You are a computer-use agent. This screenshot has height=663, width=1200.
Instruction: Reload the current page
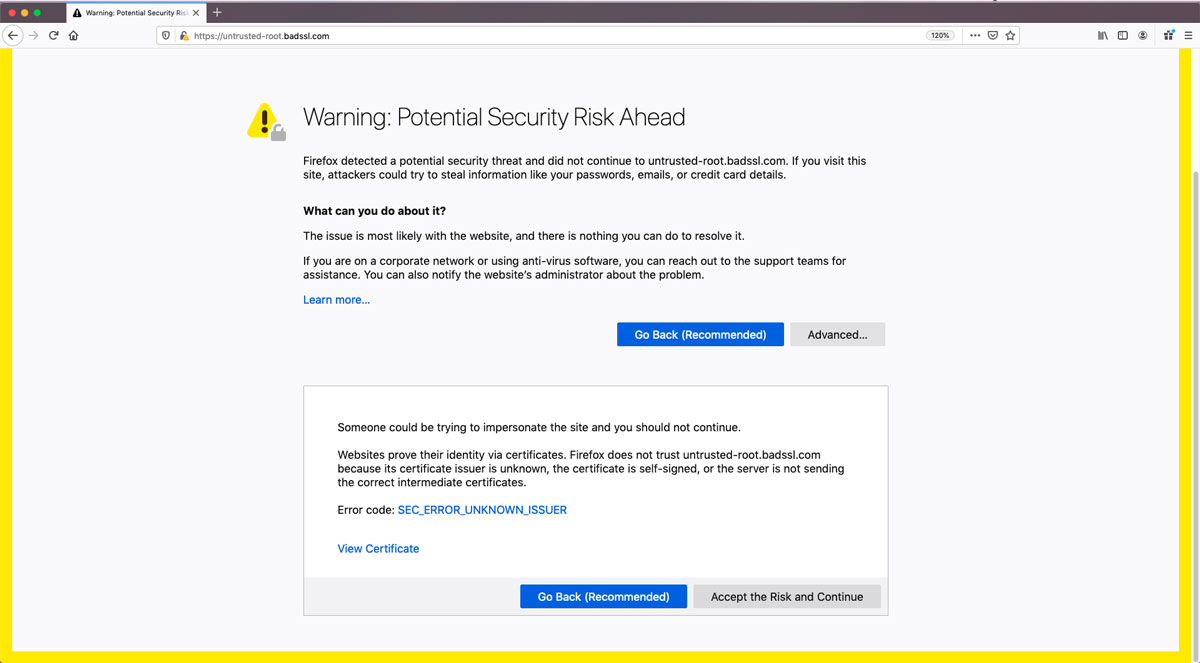point(54,35)
